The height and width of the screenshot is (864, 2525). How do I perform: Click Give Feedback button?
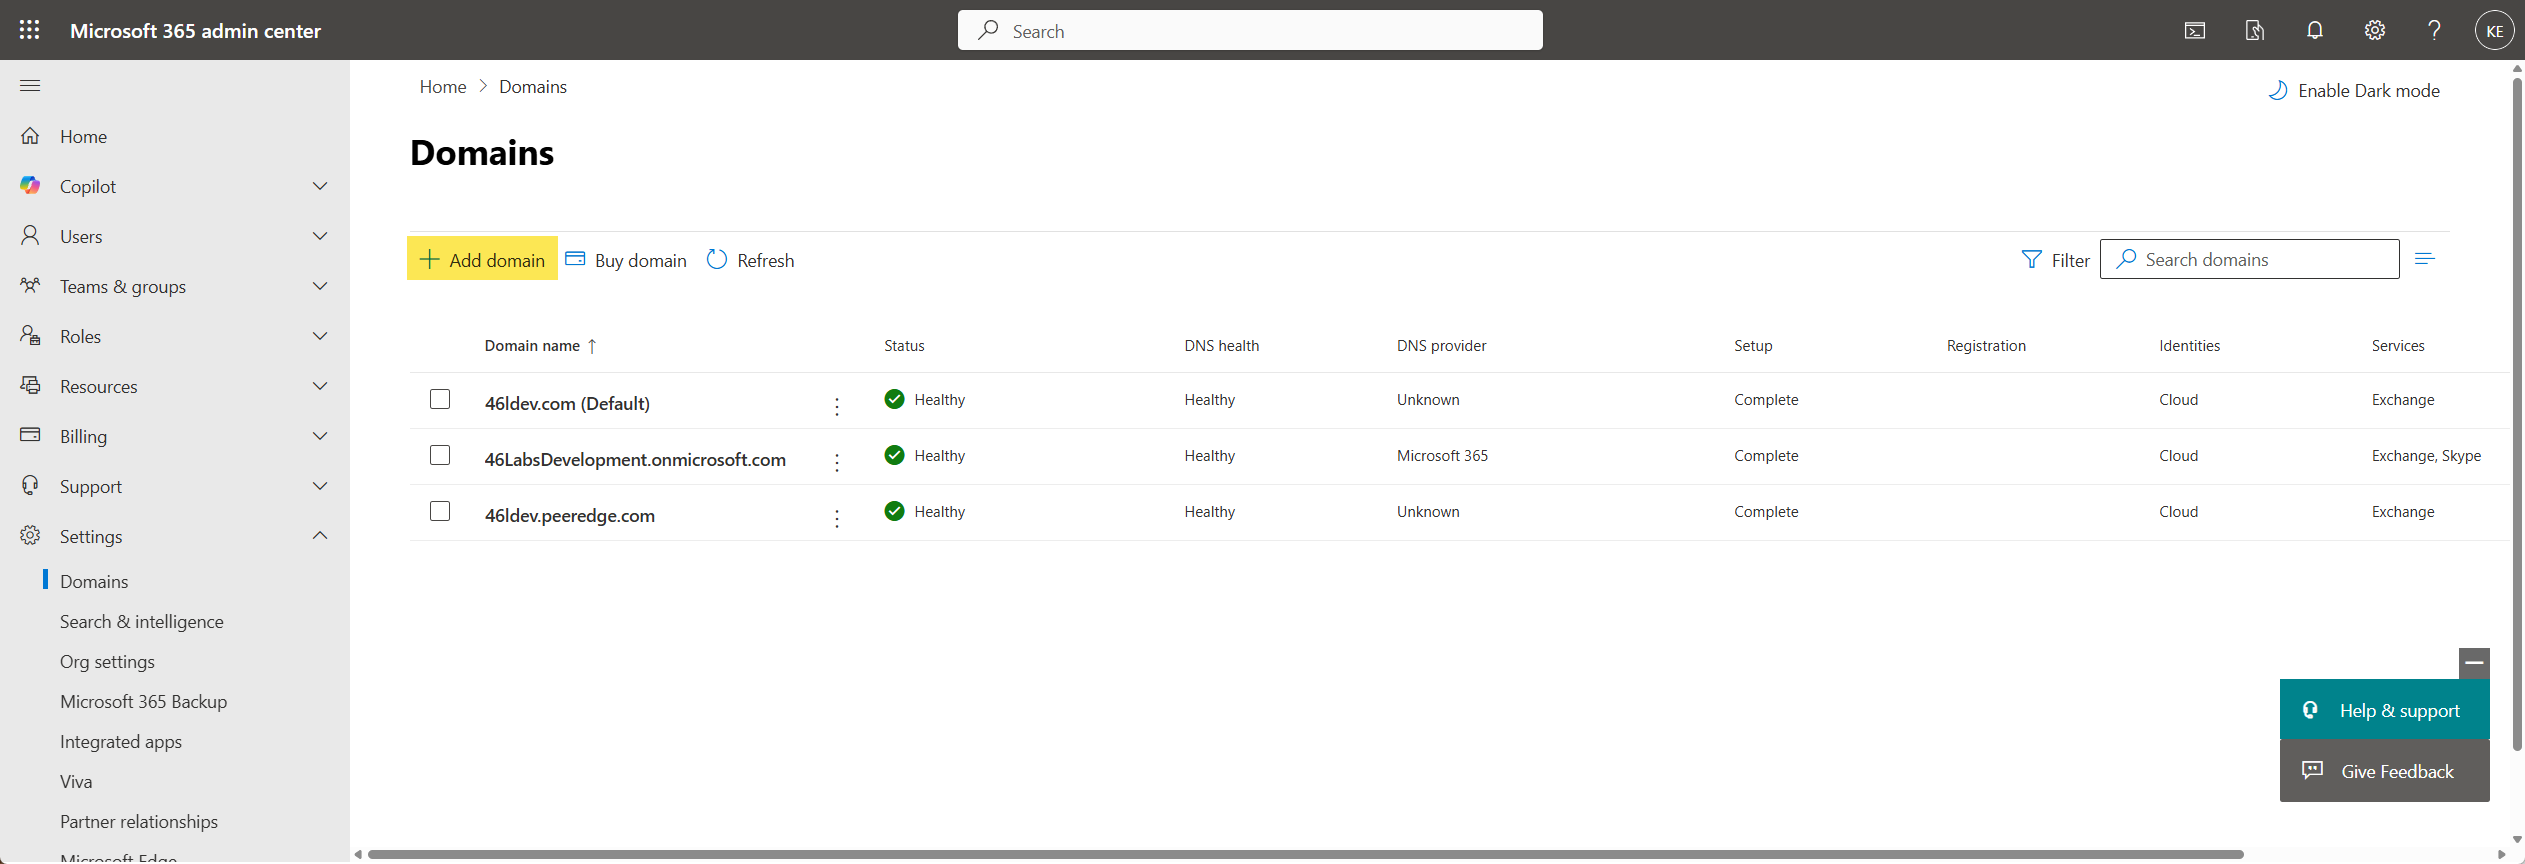click(x=2384, y=771)
